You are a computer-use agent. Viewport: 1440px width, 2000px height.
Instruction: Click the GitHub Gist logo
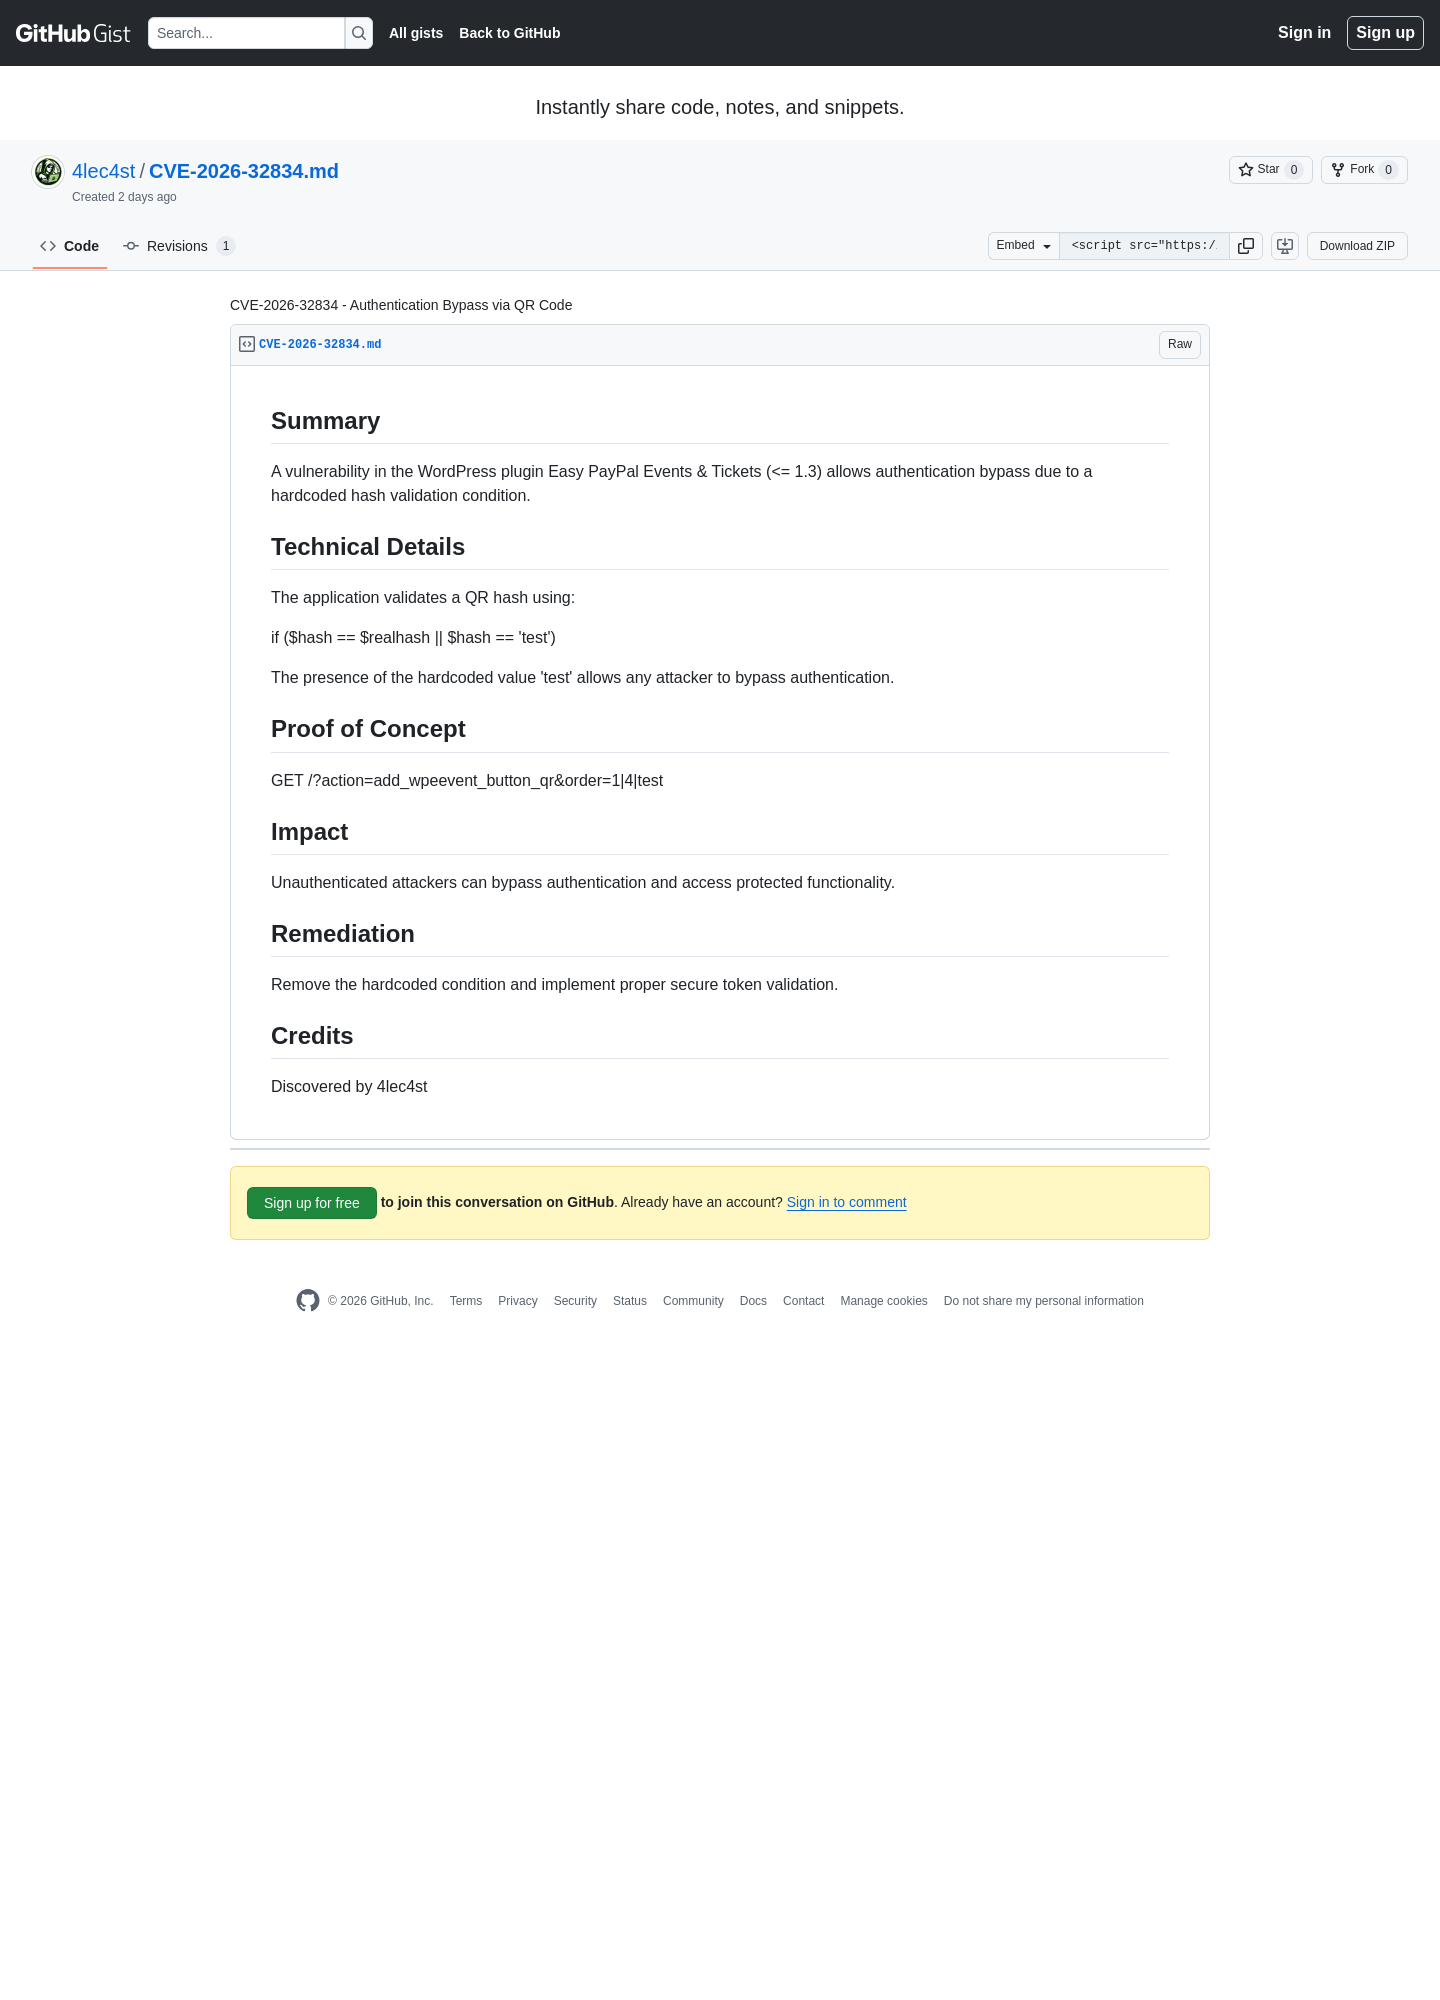[73, 33]
